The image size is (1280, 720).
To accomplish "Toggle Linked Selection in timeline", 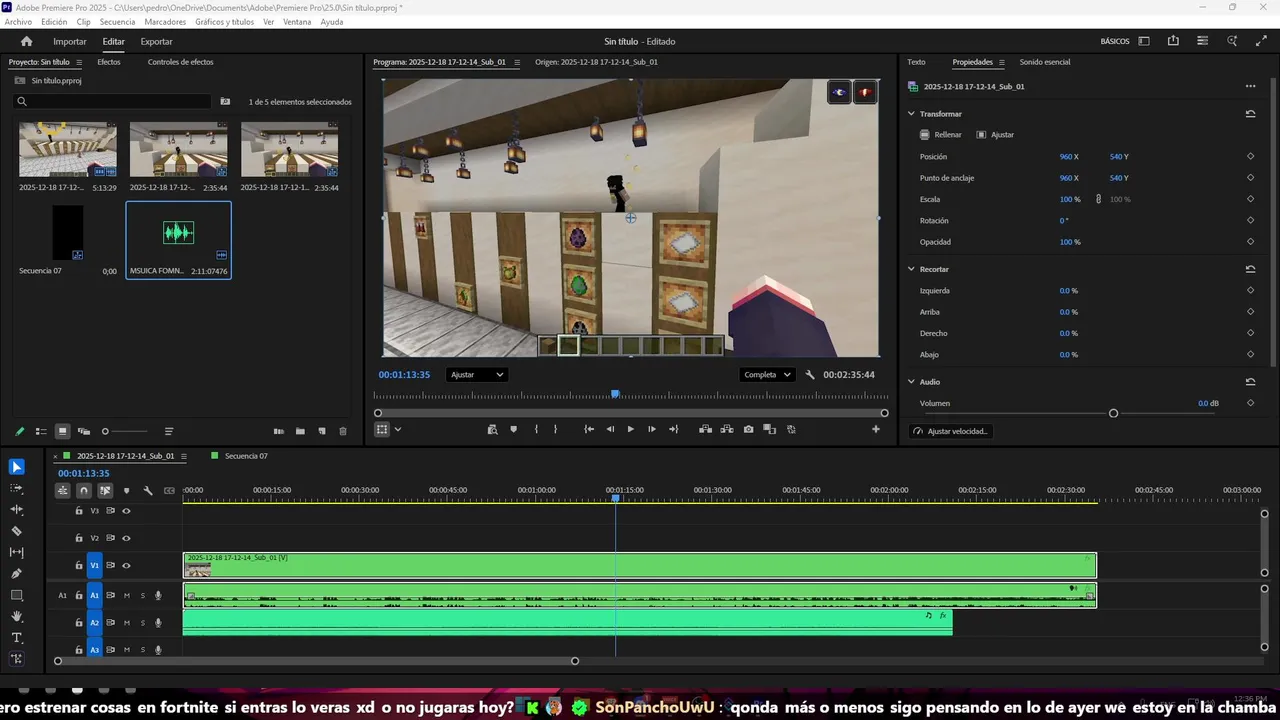I will [x=105, y=491].
